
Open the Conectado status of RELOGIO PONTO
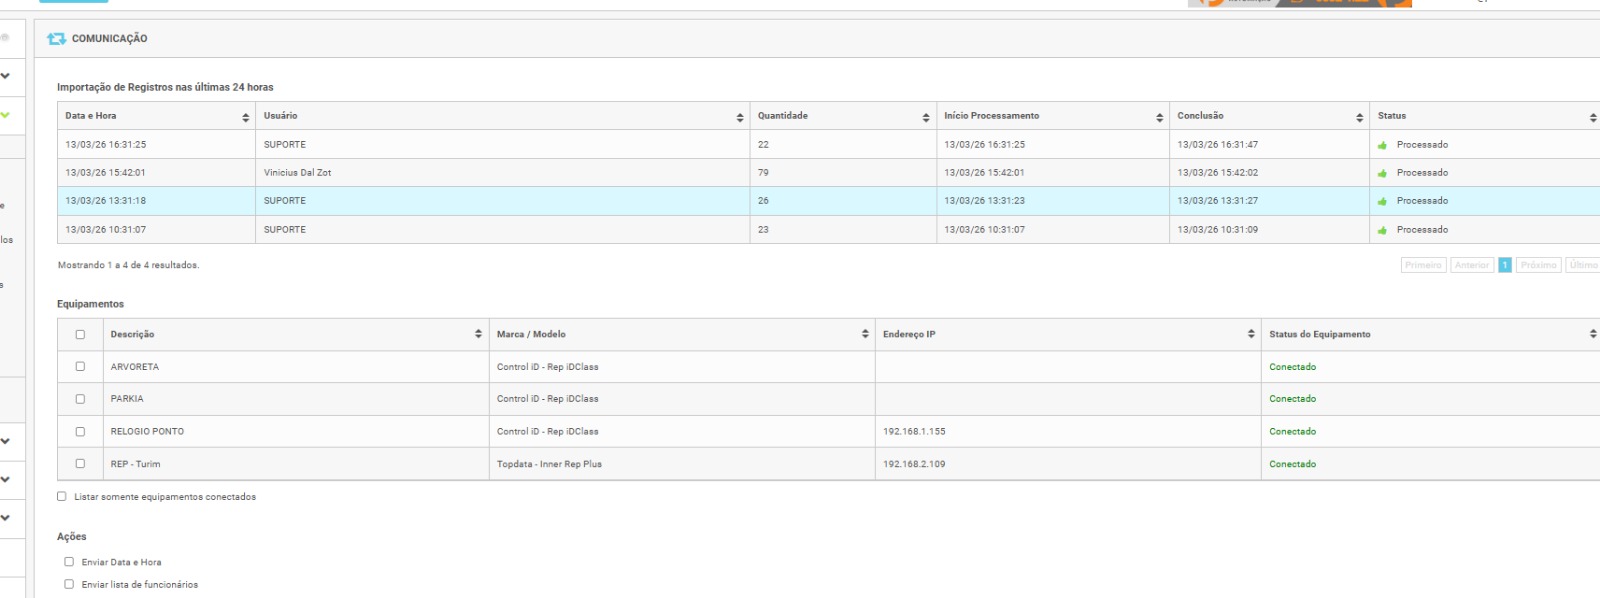1292,432
